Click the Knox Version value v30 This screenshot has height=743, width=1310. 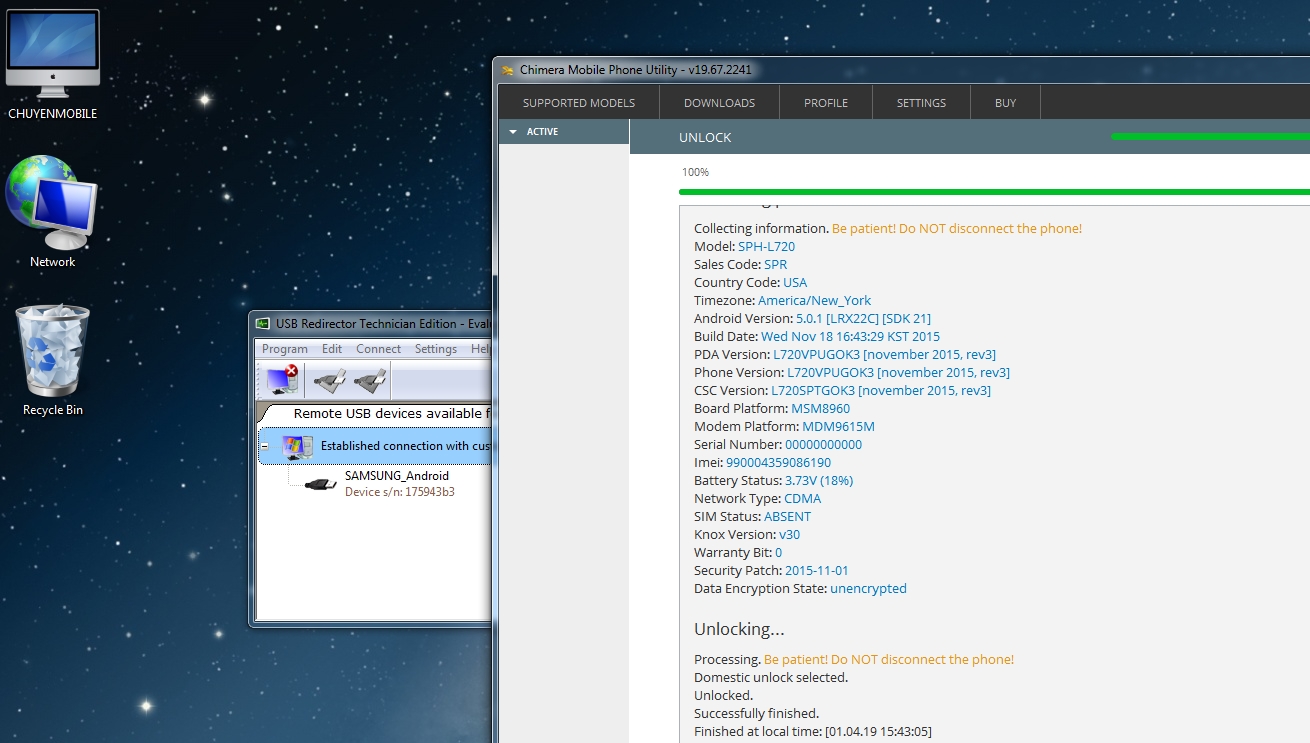(790, 534)
